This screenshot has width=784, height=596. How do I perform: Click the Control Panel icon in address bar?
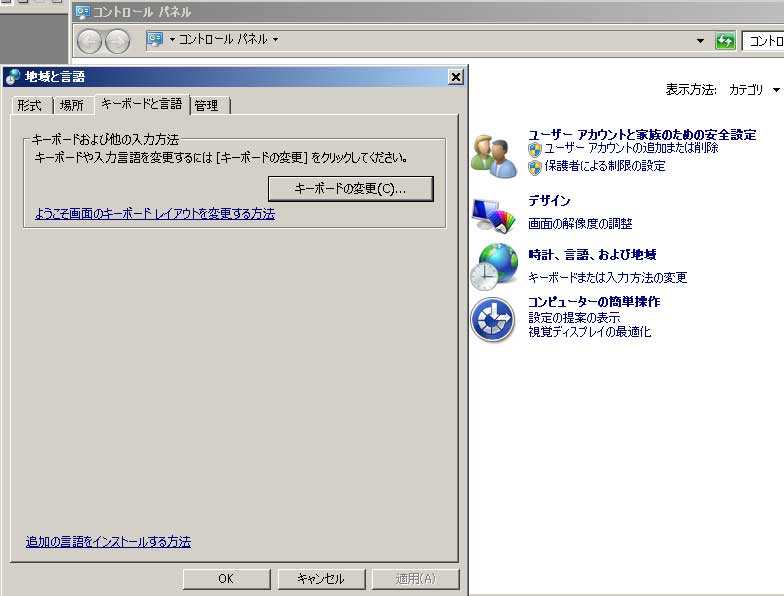pyautogui.click(x=155, y=40)
